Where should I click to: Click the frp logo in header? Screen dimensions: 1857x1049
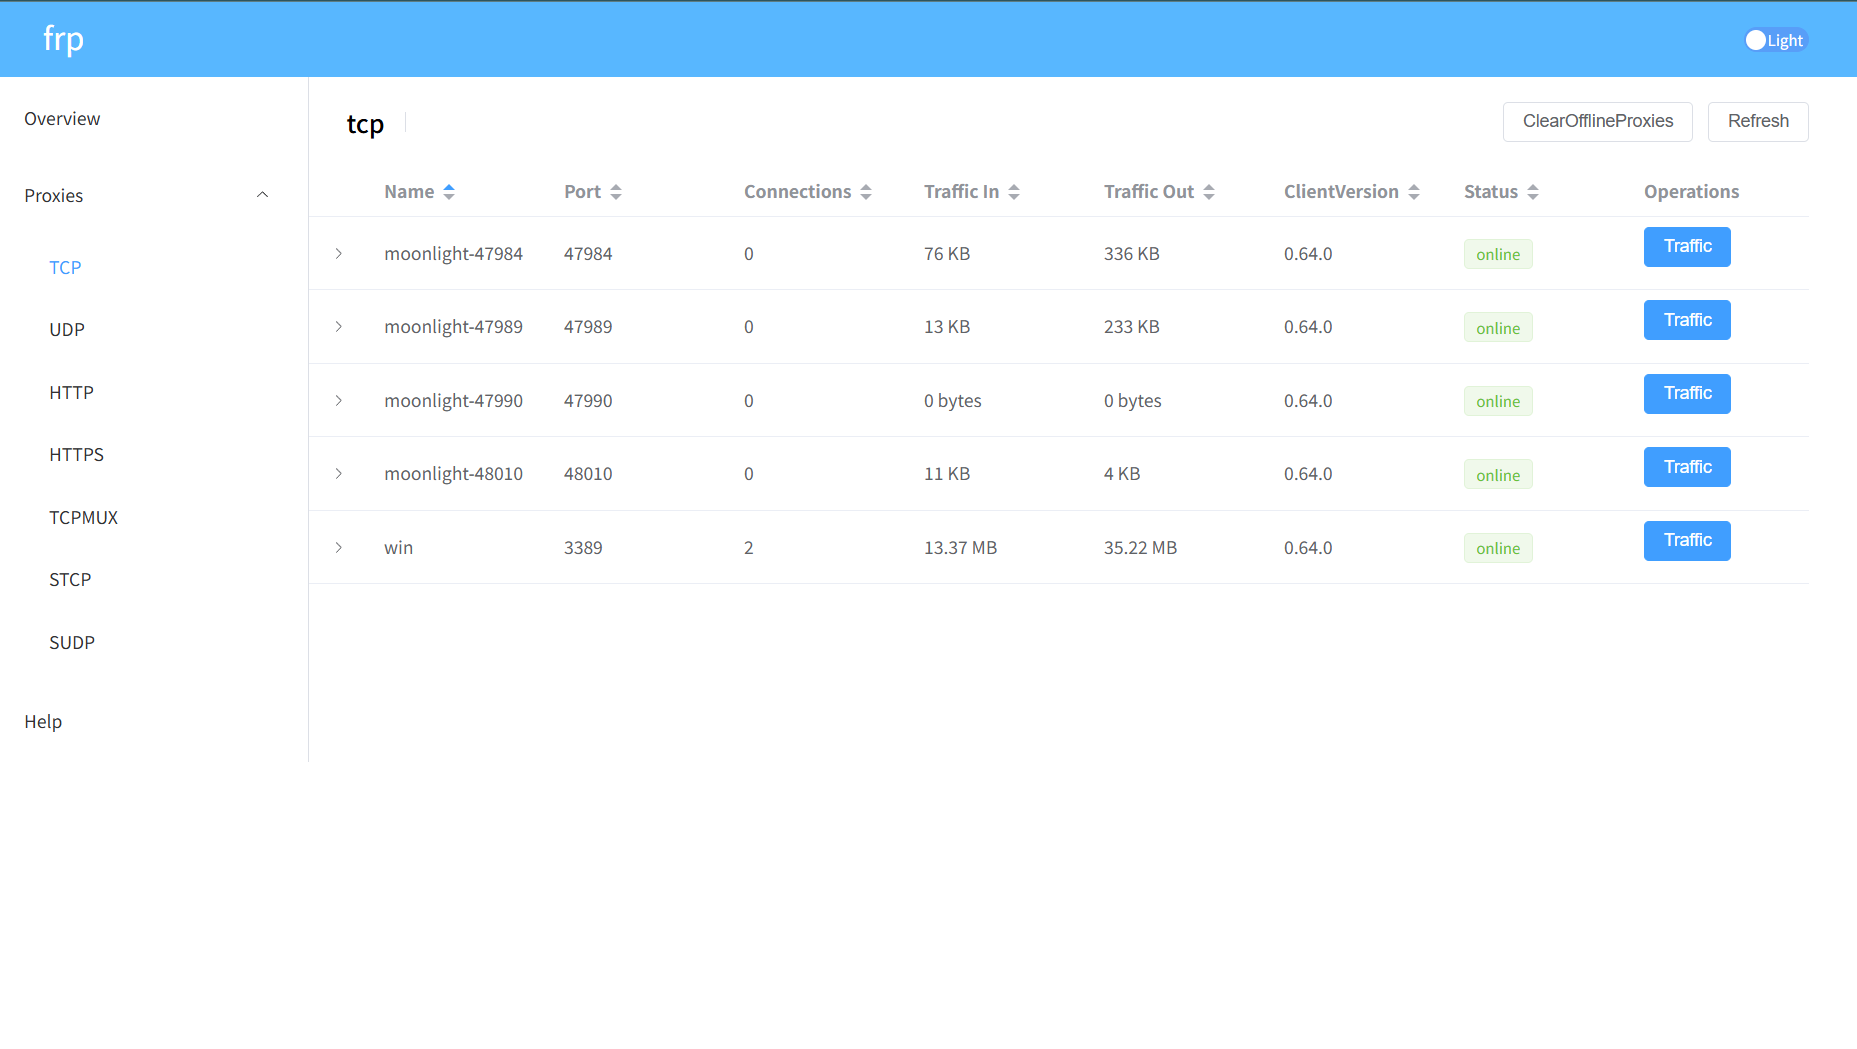63,39
